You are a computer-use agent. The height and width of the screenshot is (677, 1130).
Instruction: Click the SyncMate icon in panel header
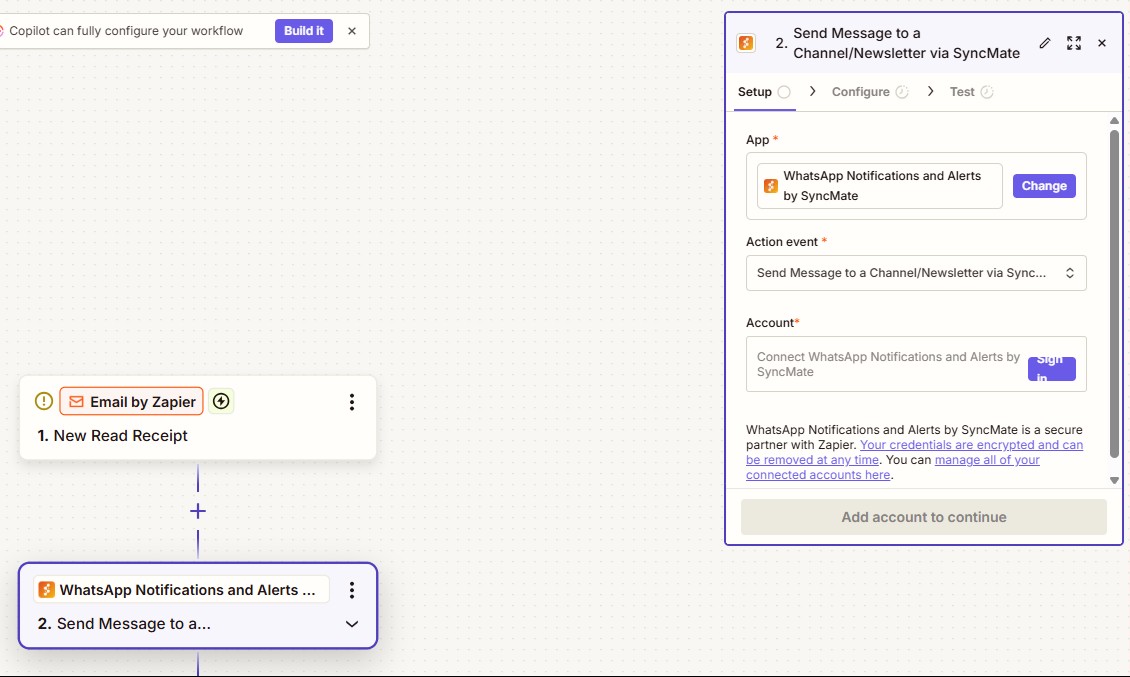746,43
